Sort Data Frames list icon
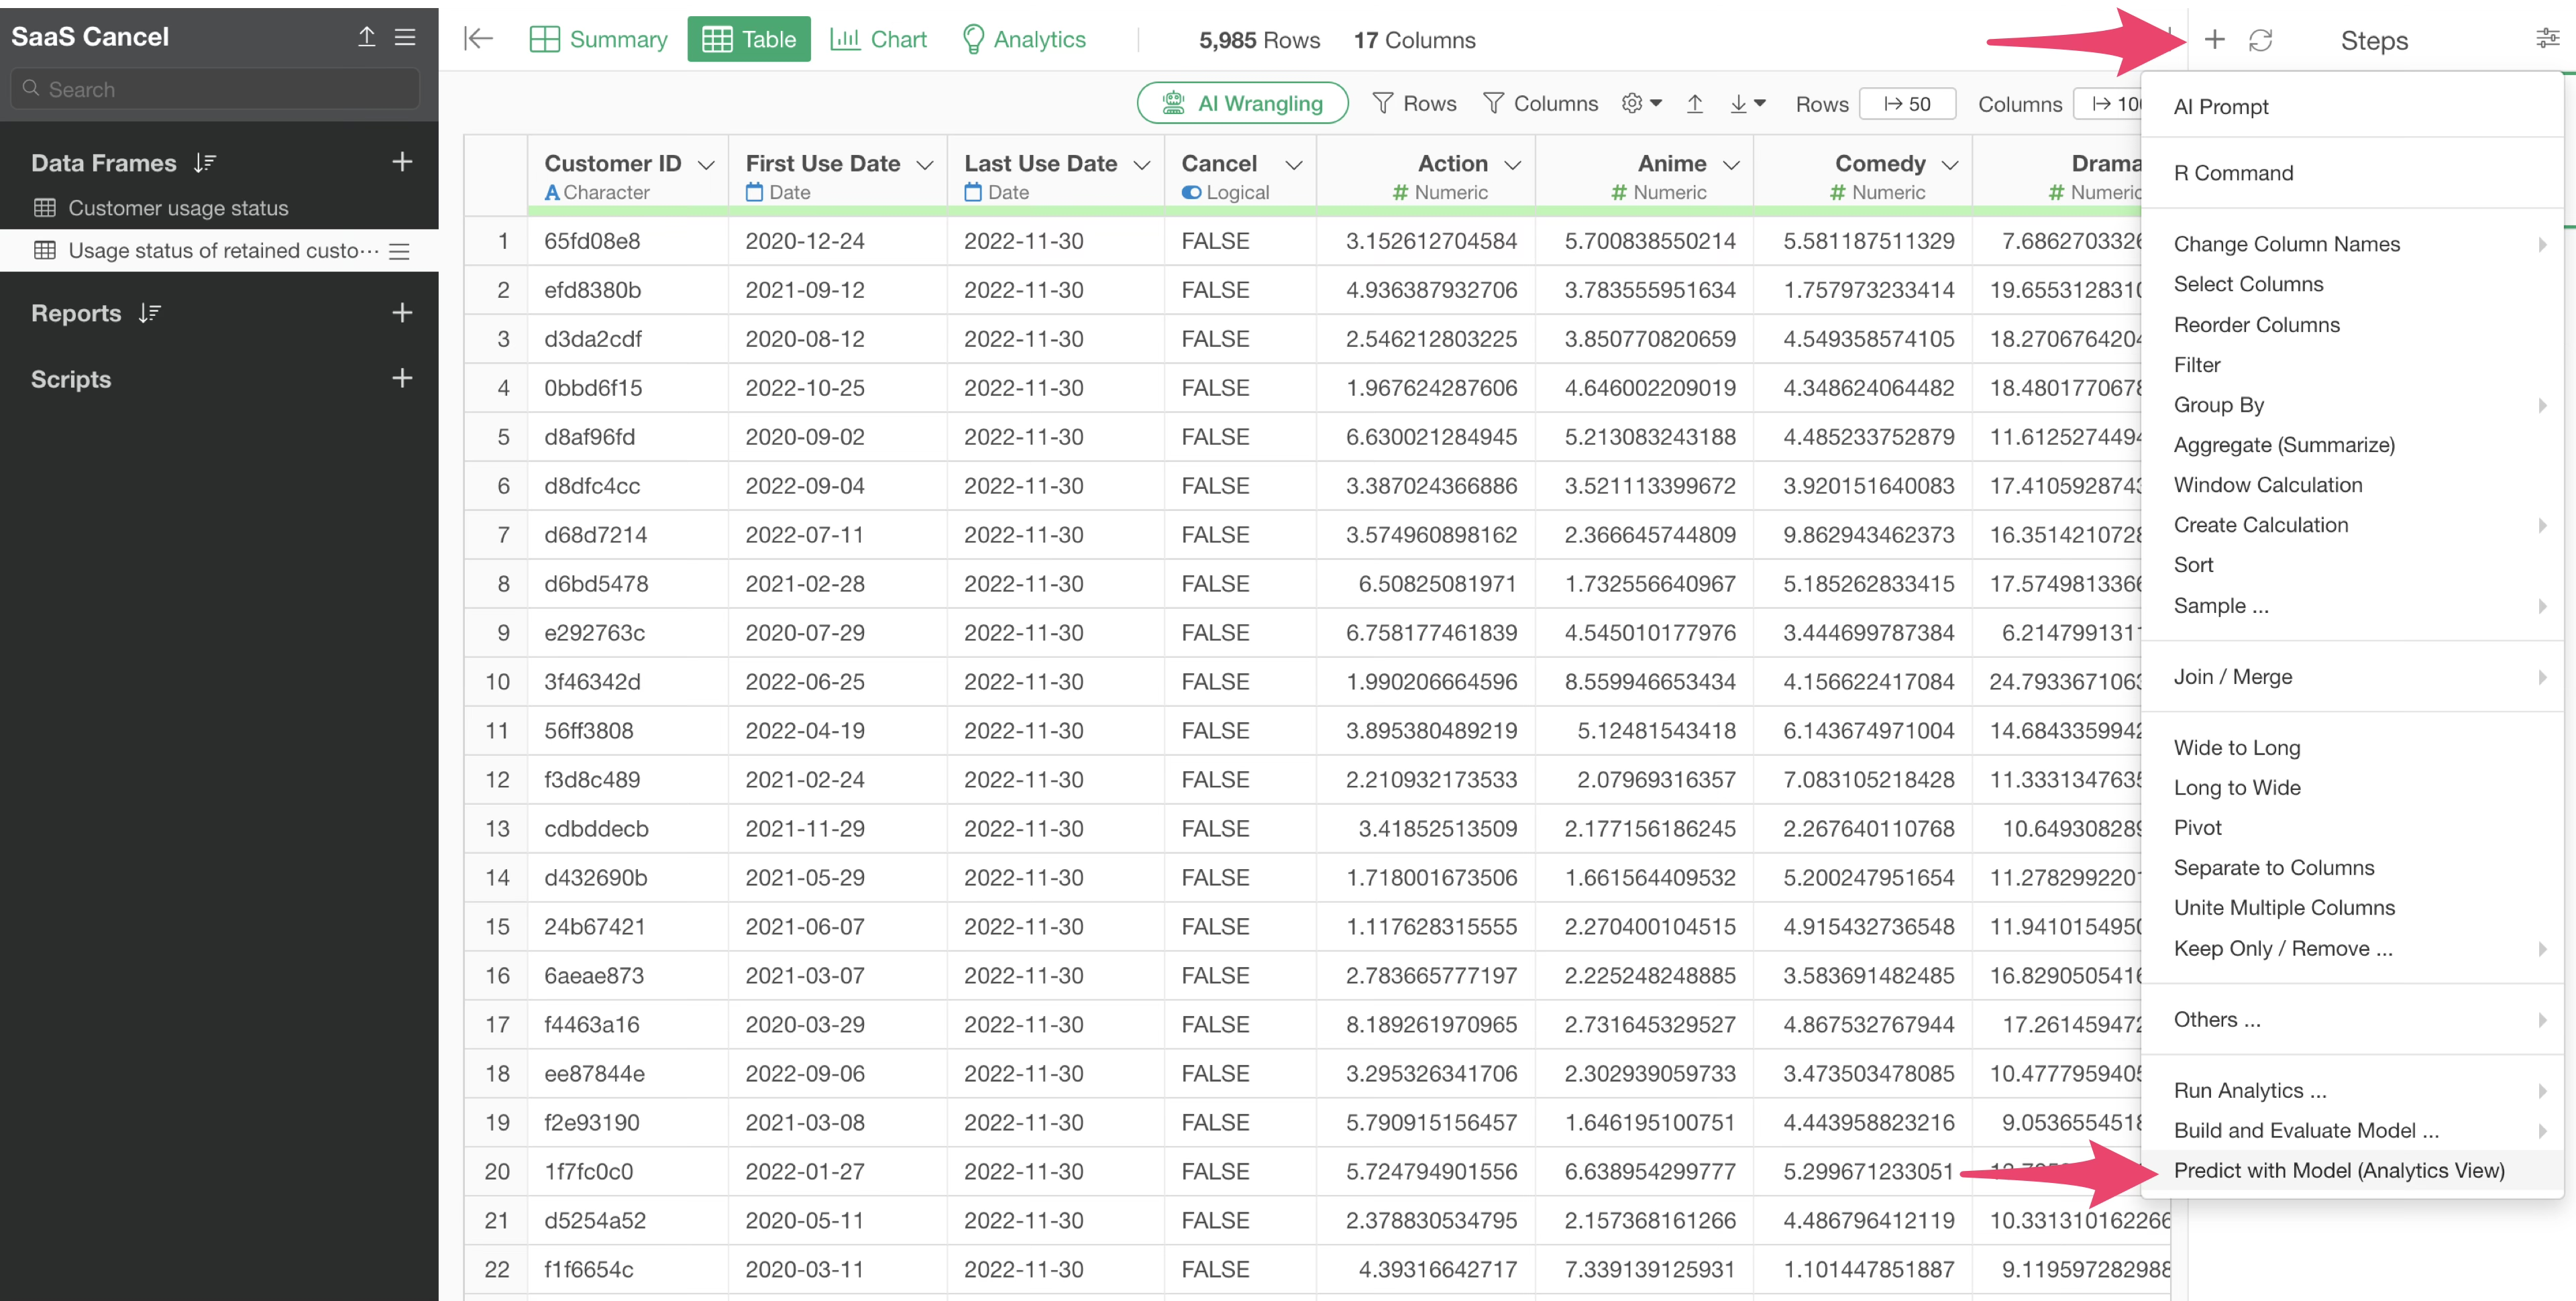Screen dimensions: 2576x1301 pyautogui.click(x=205, y=163)
